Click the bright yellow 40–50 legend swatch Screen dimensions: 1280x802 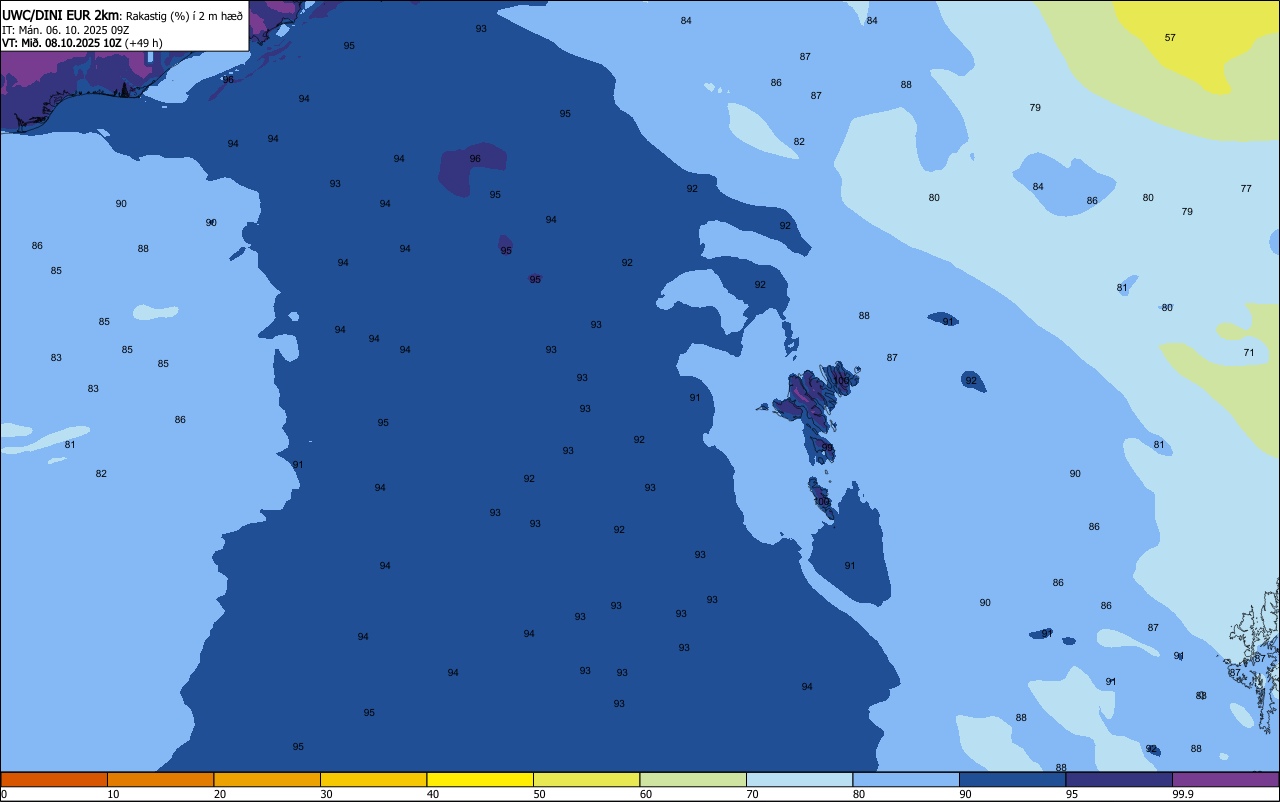[480, 779]
